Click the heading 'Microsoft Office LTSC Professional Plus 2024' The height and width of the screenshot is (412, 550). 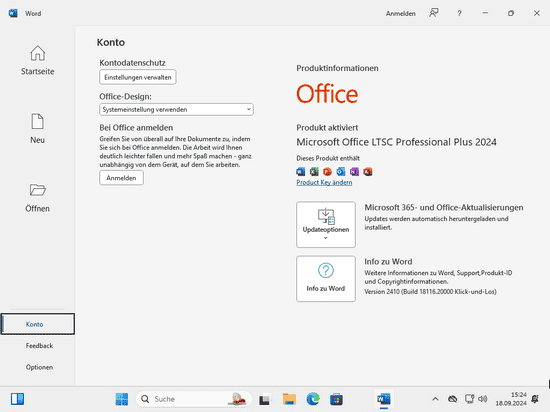point(396,142)
